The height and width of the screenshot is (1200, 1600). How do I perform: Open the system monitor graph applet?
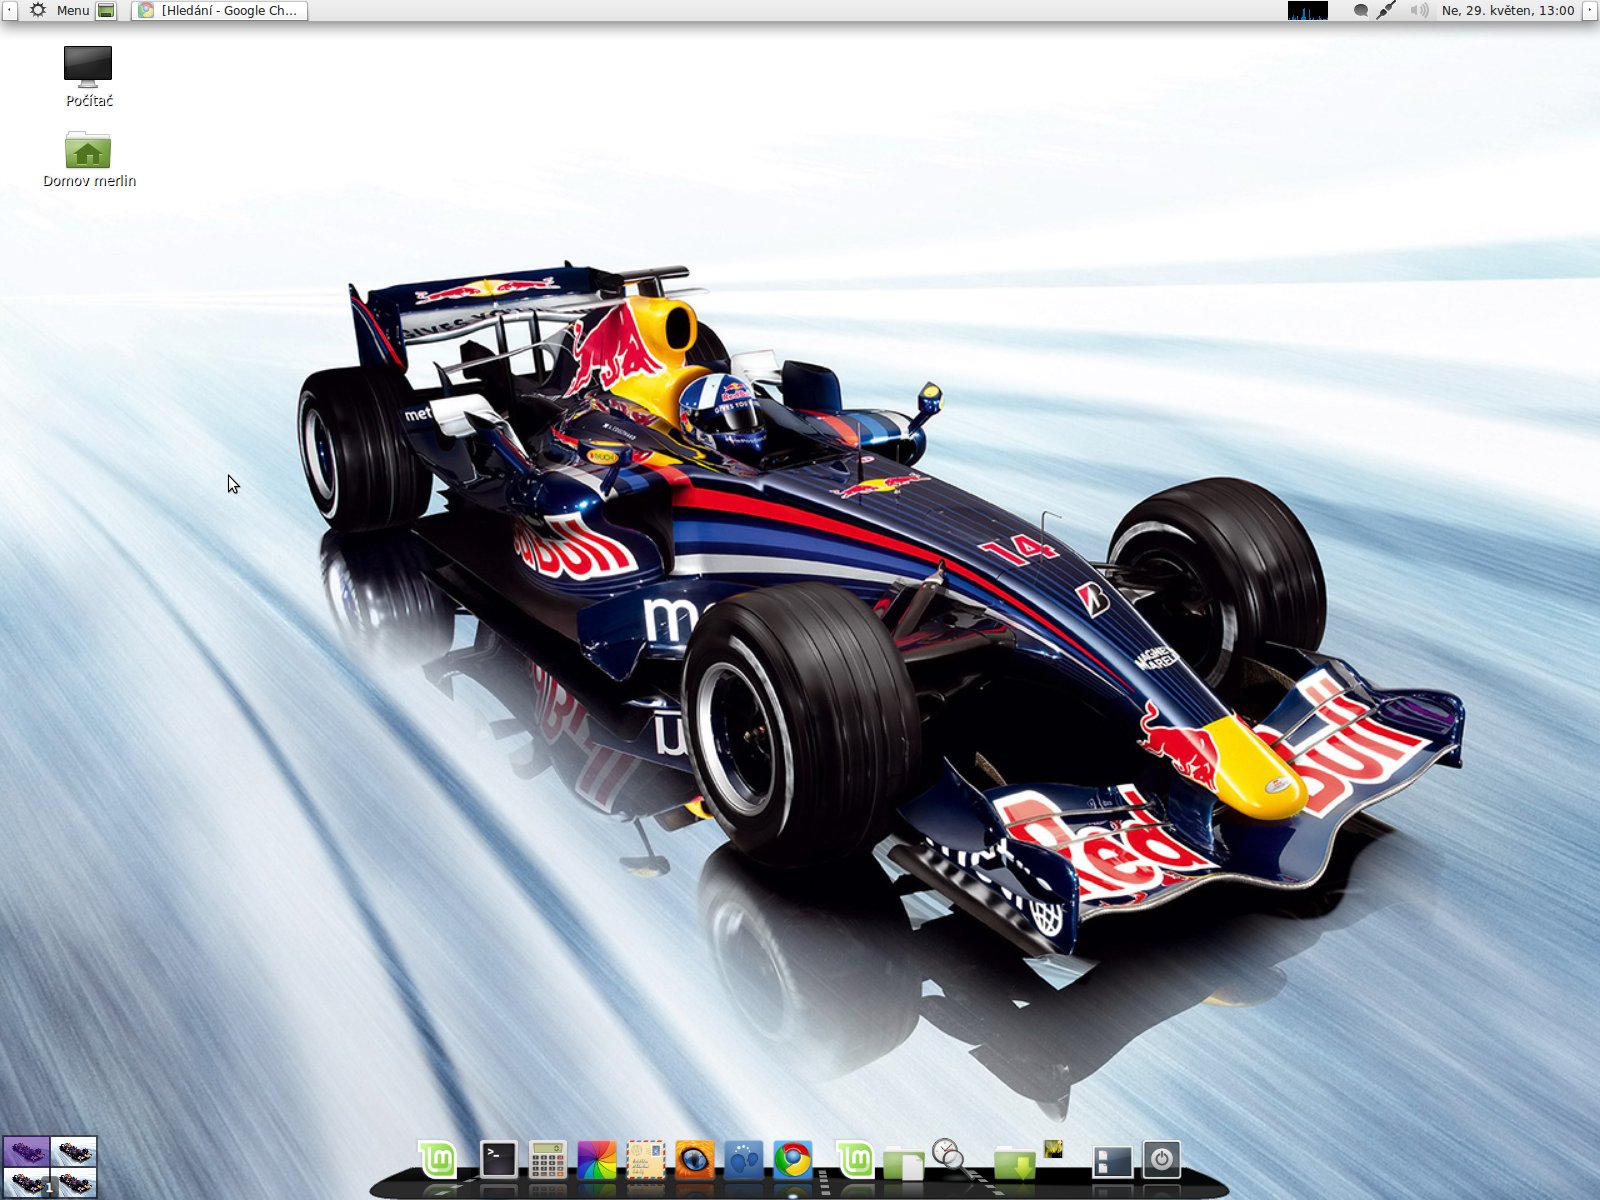[1308, 10]
